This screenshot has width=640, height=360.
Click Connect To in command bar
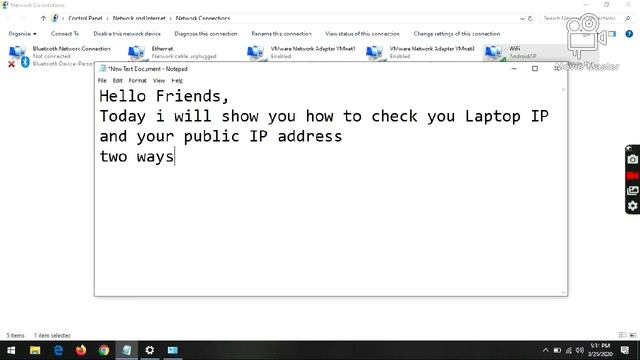(x=65, y=34)
